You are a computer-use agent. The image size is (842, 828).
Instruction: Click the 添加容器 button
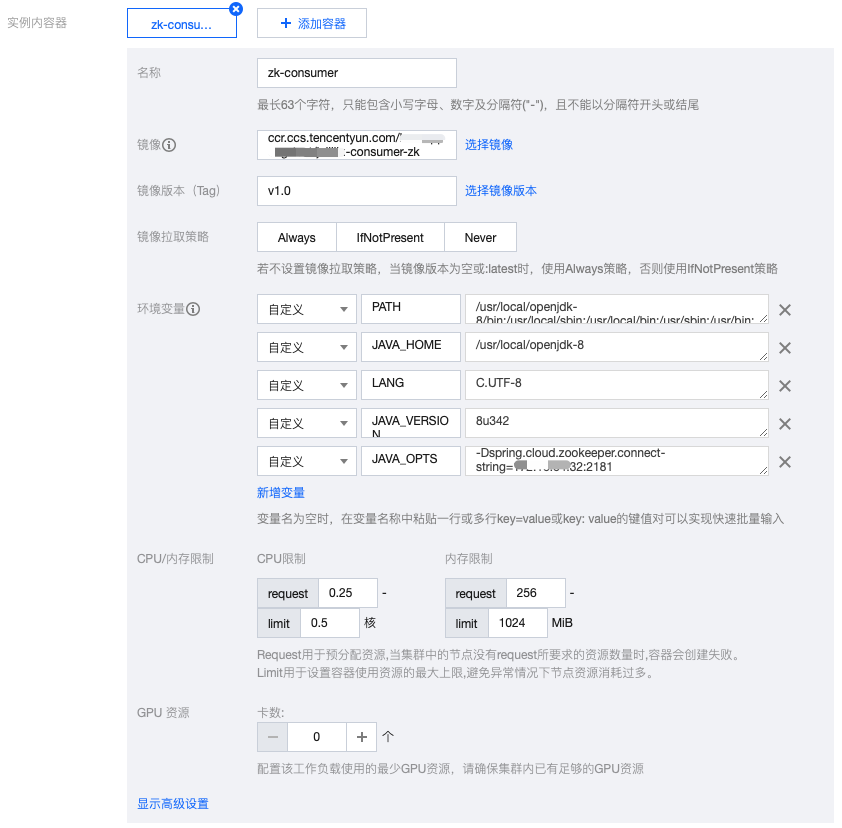point(312,23)
